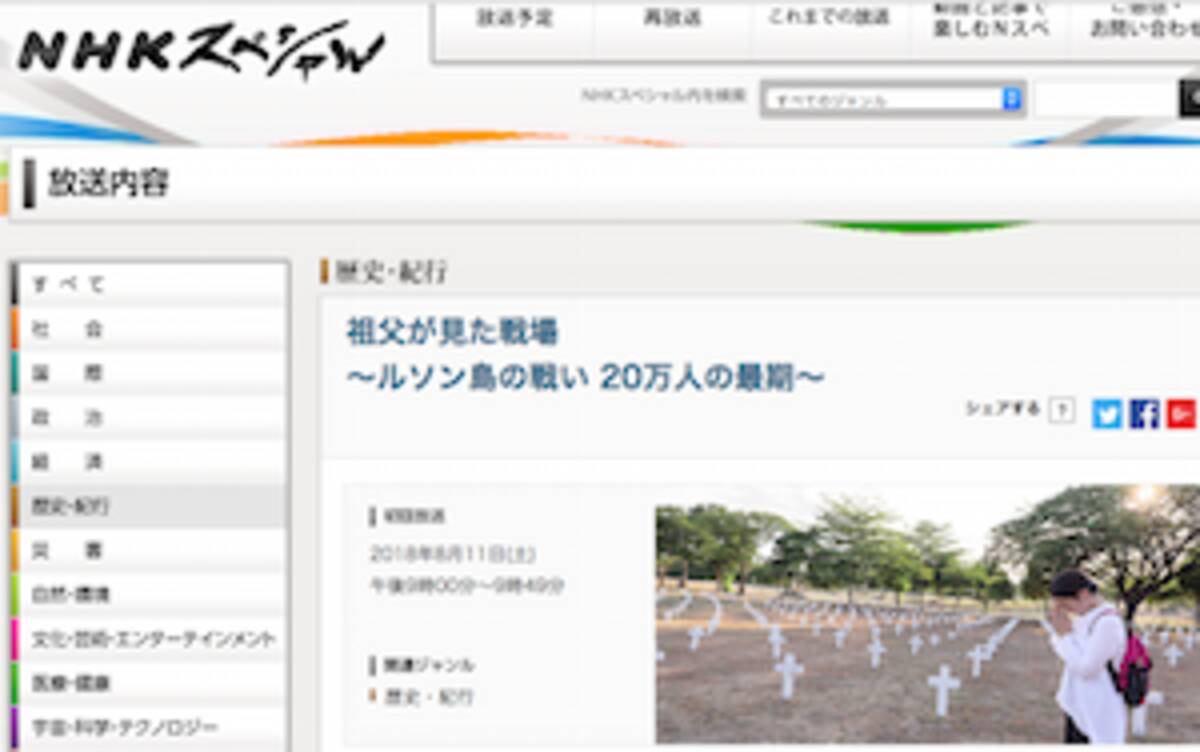Share via the red Google+ icon
The width and height of the screenshot is (1200, 752).
1181,413
